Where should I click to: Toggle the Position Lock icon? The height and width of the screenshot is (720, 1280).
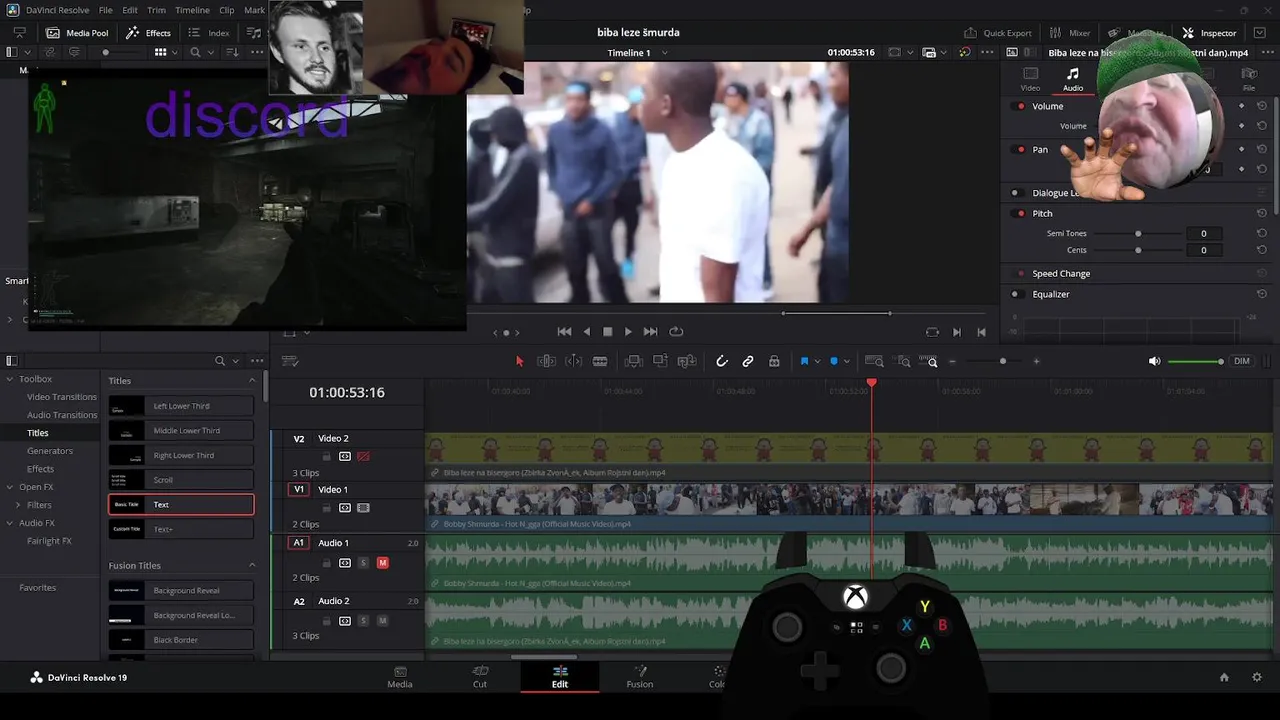[x=774, y=361]
